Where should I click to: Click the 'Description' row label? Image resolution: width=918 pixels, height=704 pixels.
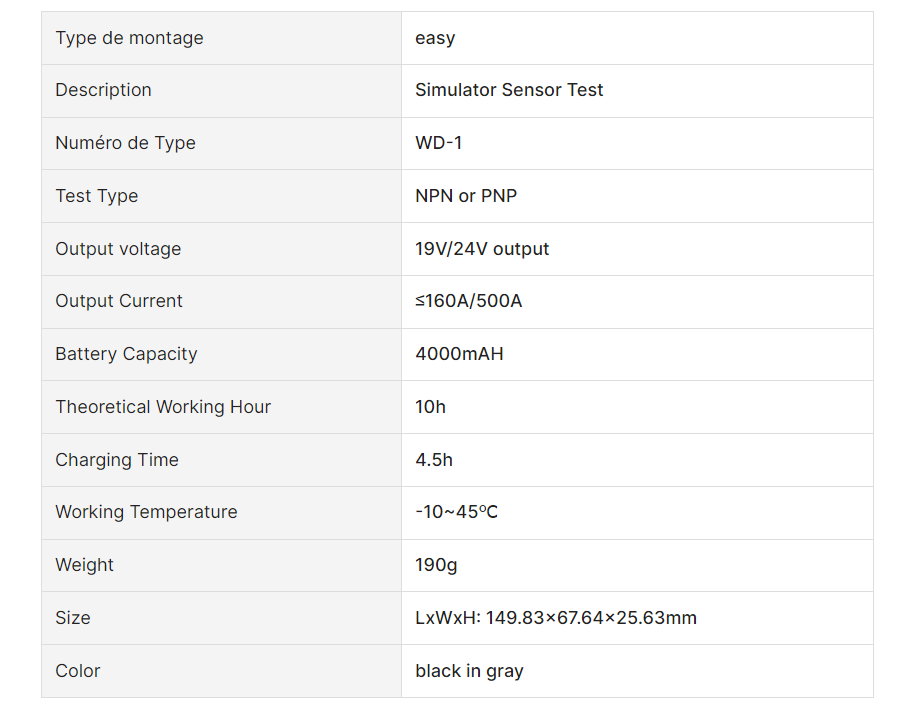pyautogui.click(x=104, y=90)
